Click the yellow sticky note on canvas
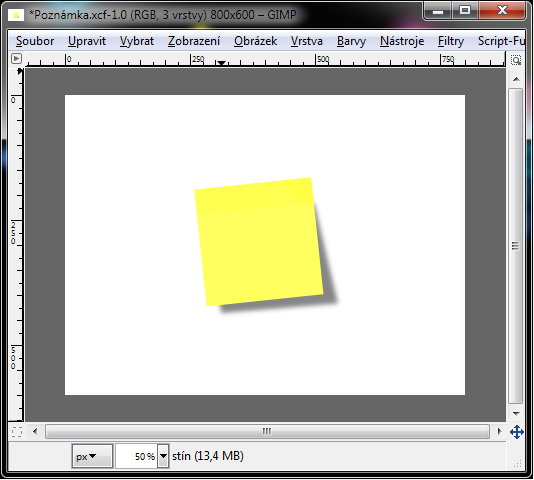The width and height of the screenshot is (534, 480). pyautogui.click(x=259, y=242)
